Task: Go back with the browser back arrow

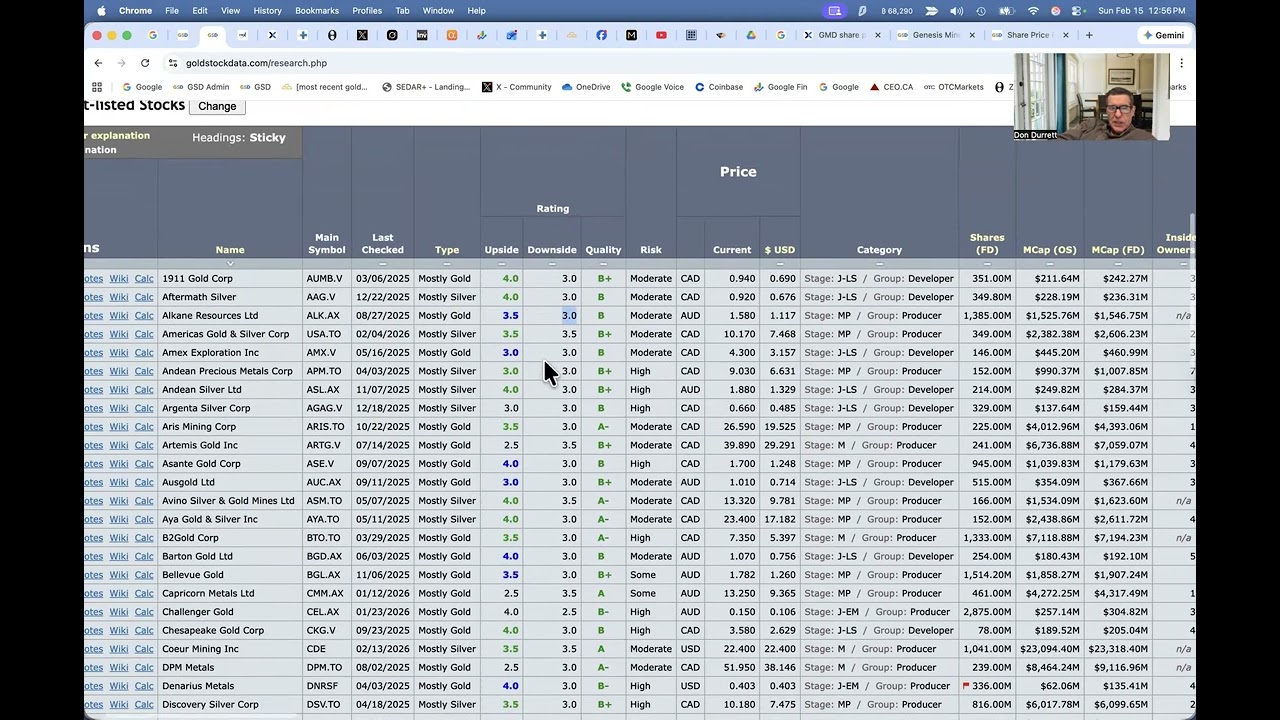Action: (x=98, y=63)
